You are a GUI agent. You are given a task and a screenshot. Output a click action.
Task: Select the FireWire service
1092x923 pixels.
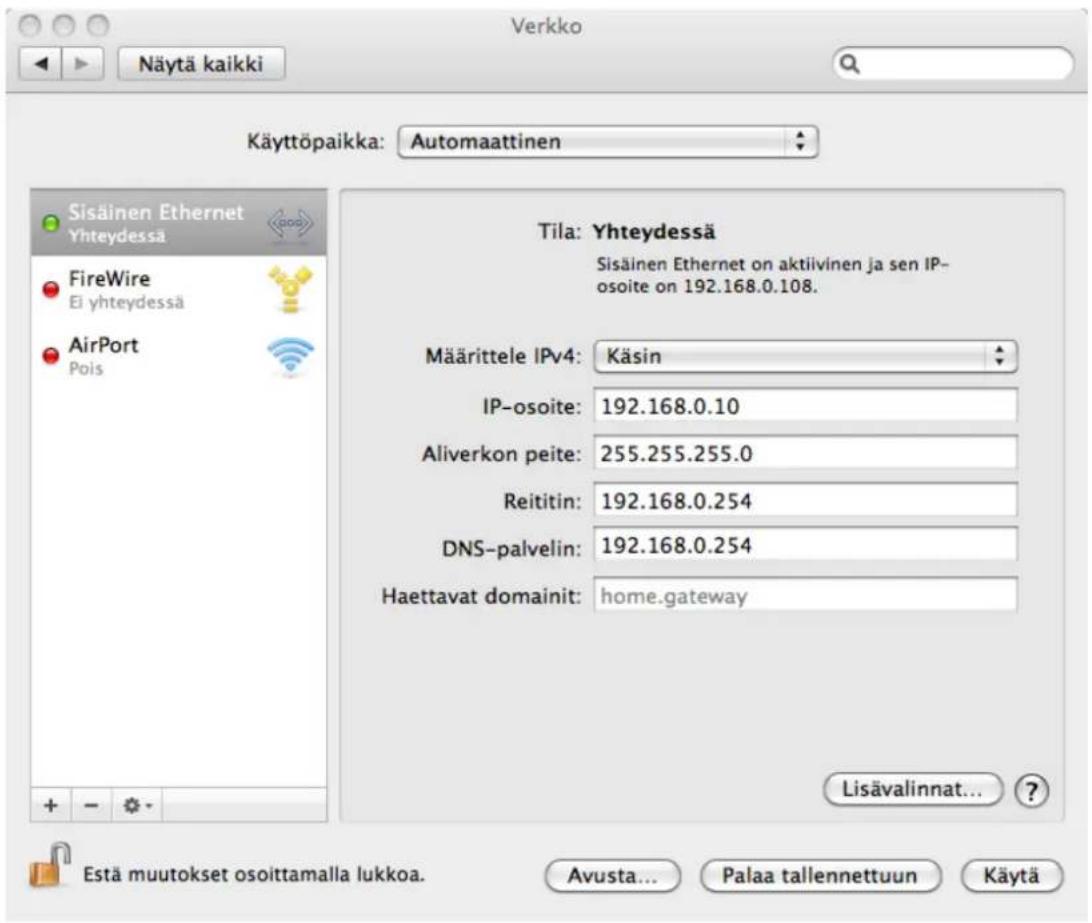tap(178, 289)
